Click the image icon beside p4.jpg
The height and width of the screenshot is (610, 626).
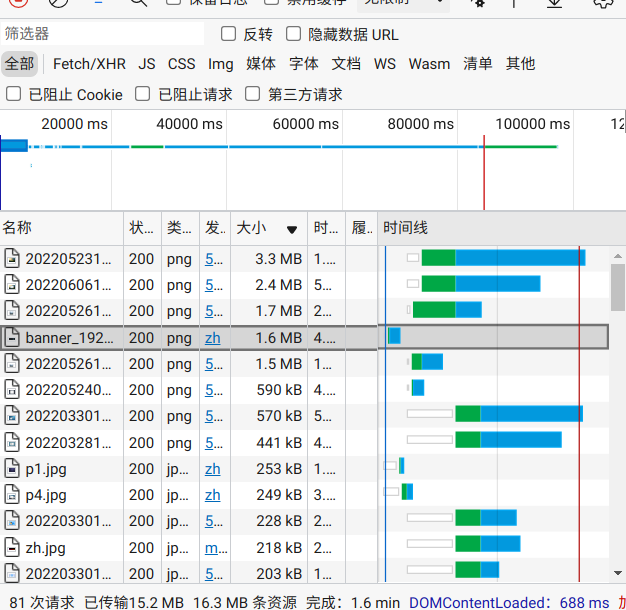coord(12,495)
